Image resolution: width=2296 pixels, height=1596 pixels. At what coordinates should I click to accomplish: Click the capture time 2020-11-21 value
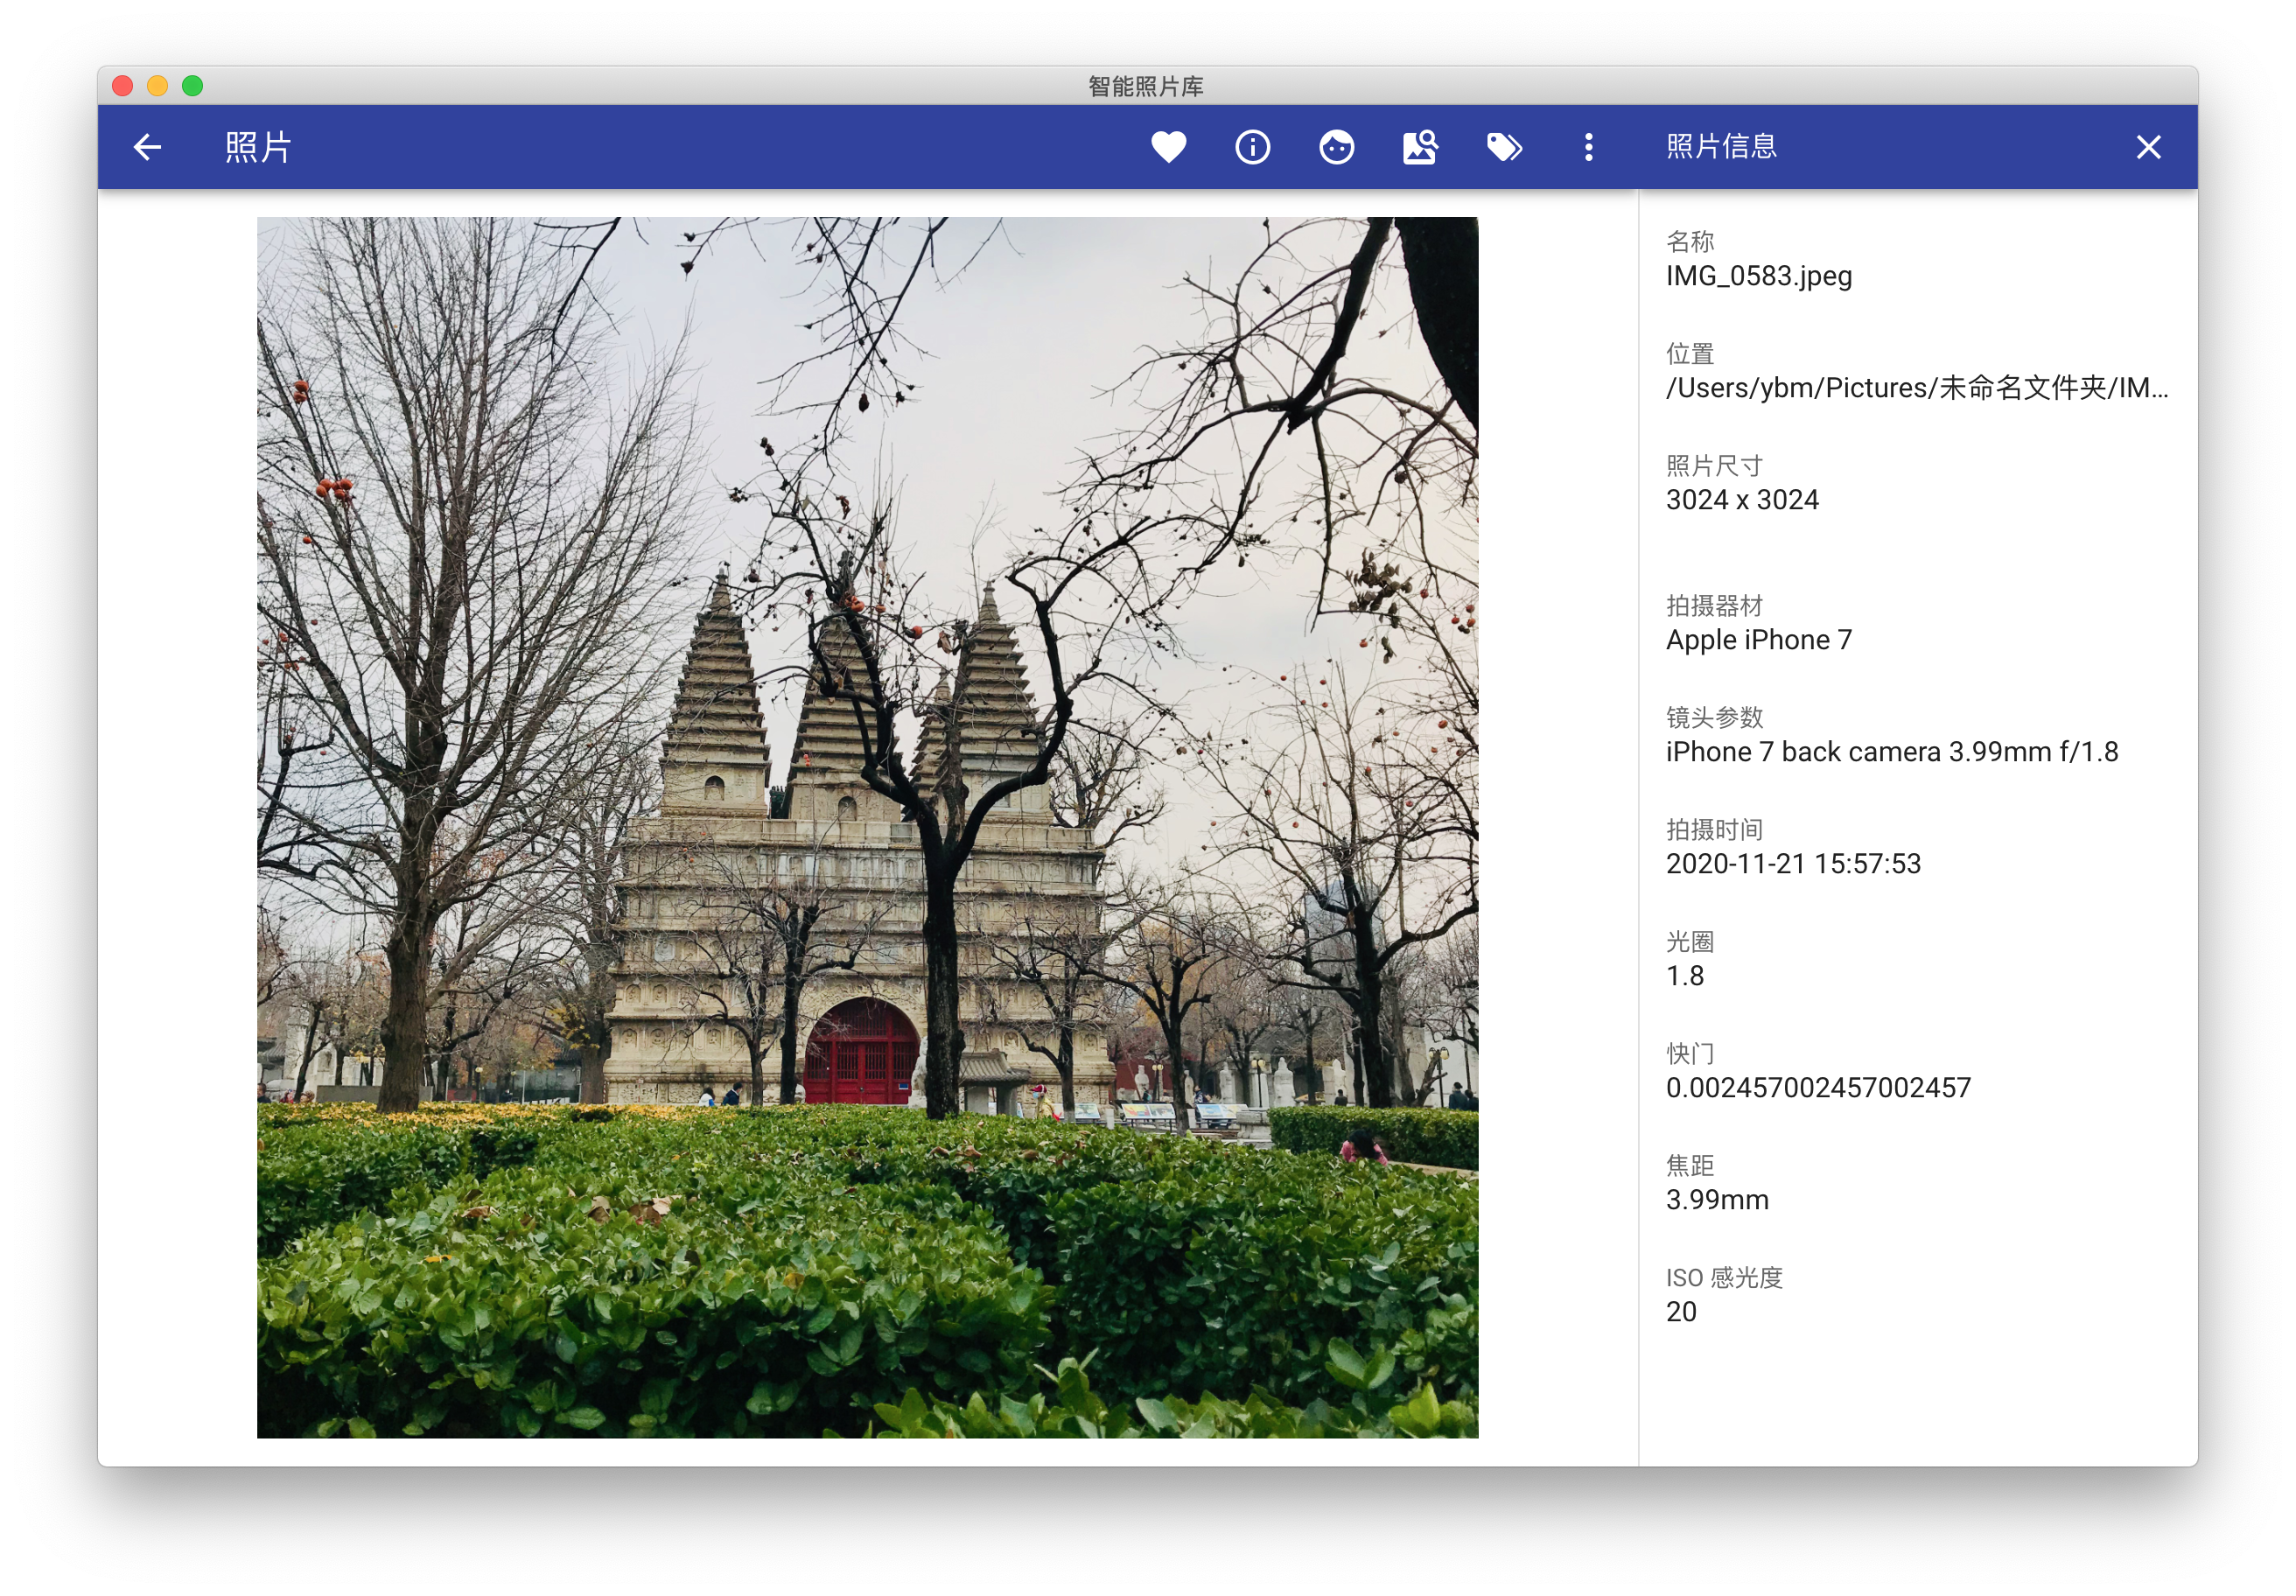(1792, 864)
